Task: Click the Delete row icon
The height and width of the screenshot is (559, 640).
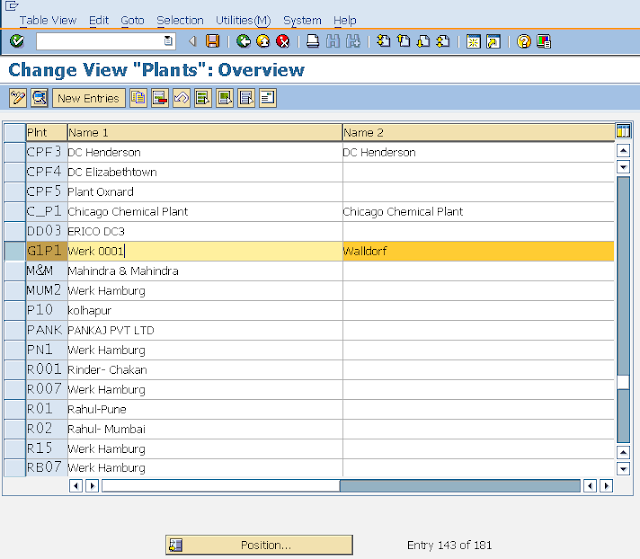Action: (x=160, y=98)
